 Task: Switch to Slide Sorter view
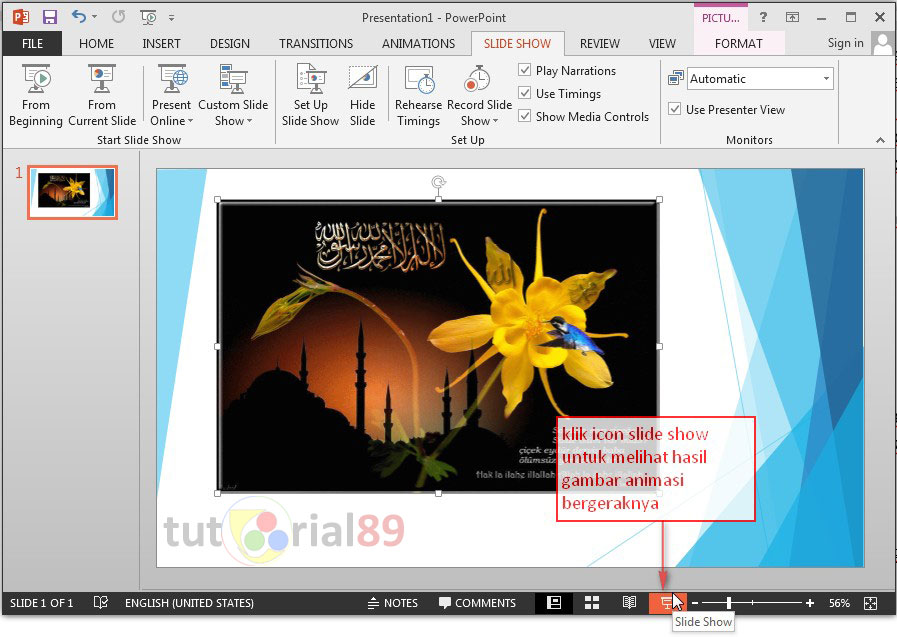click(592, 603)
